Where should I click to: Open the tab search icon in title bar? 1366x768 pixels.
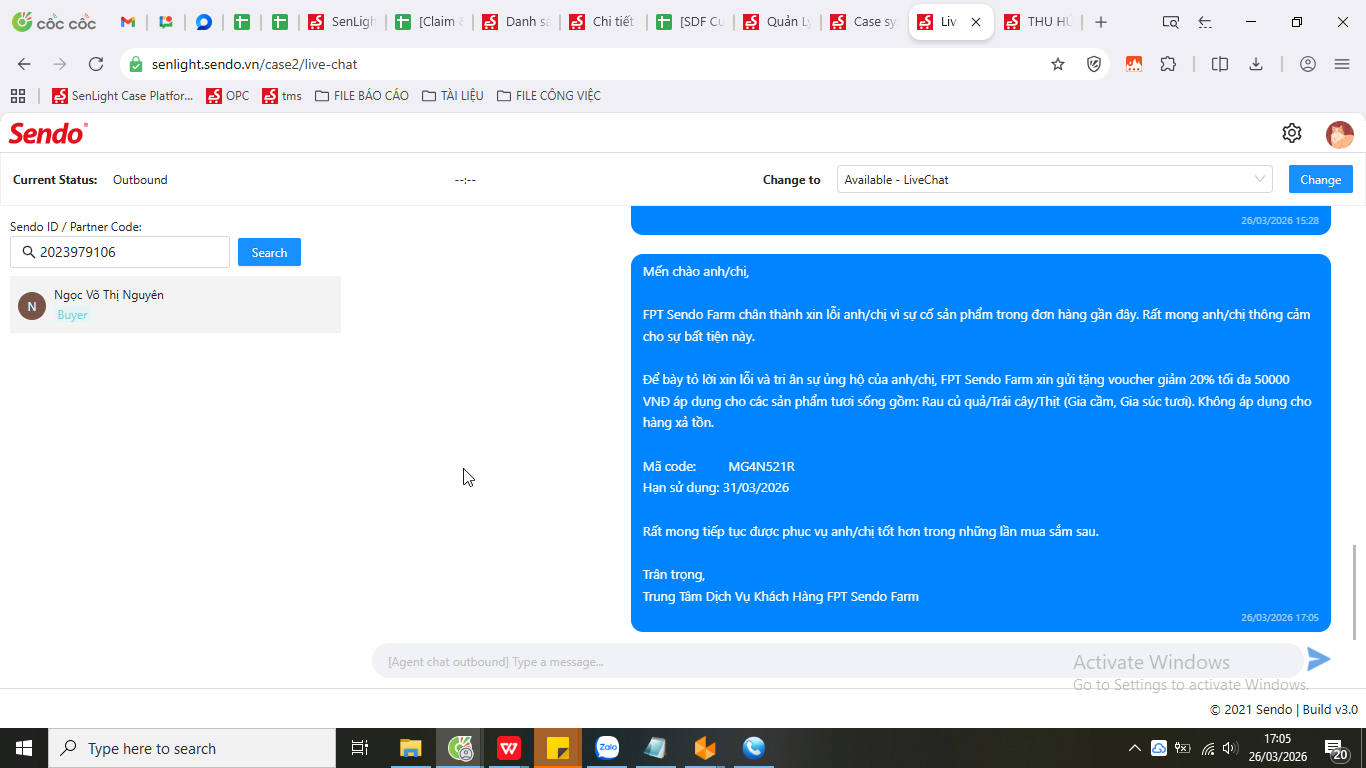(1171, 22)
